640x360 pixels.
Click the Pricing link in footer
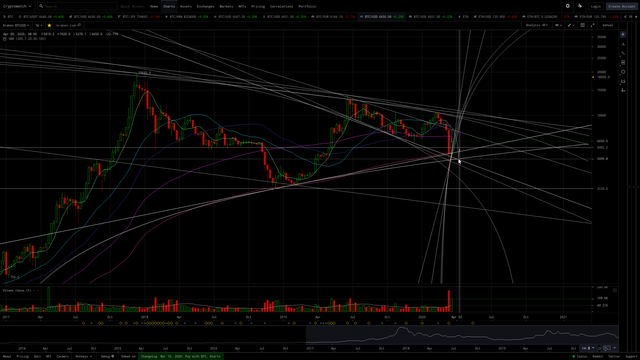(x=22, y=356)
